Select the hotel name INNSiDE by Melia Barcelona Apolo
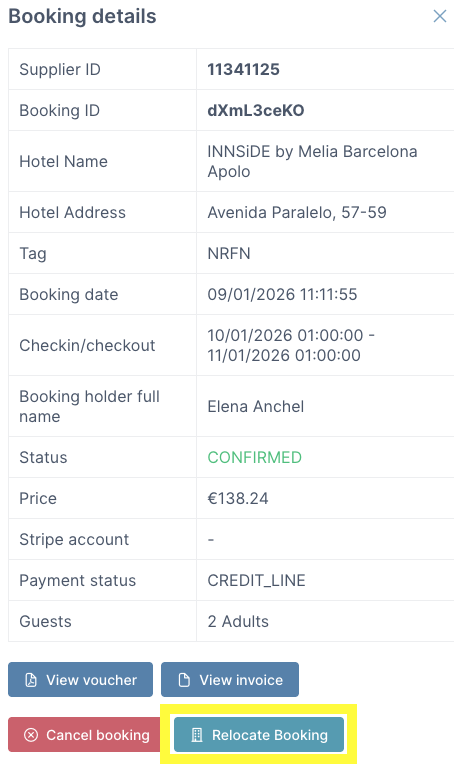Image resolution: width=454 pixels, height=767 pixels. [x=312, y=161]
